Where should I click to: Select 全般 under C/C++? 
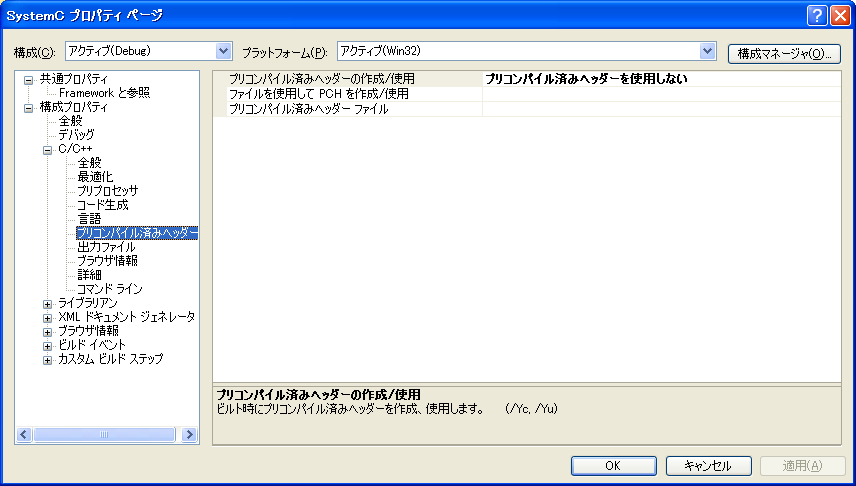click(x=90, y=163)
